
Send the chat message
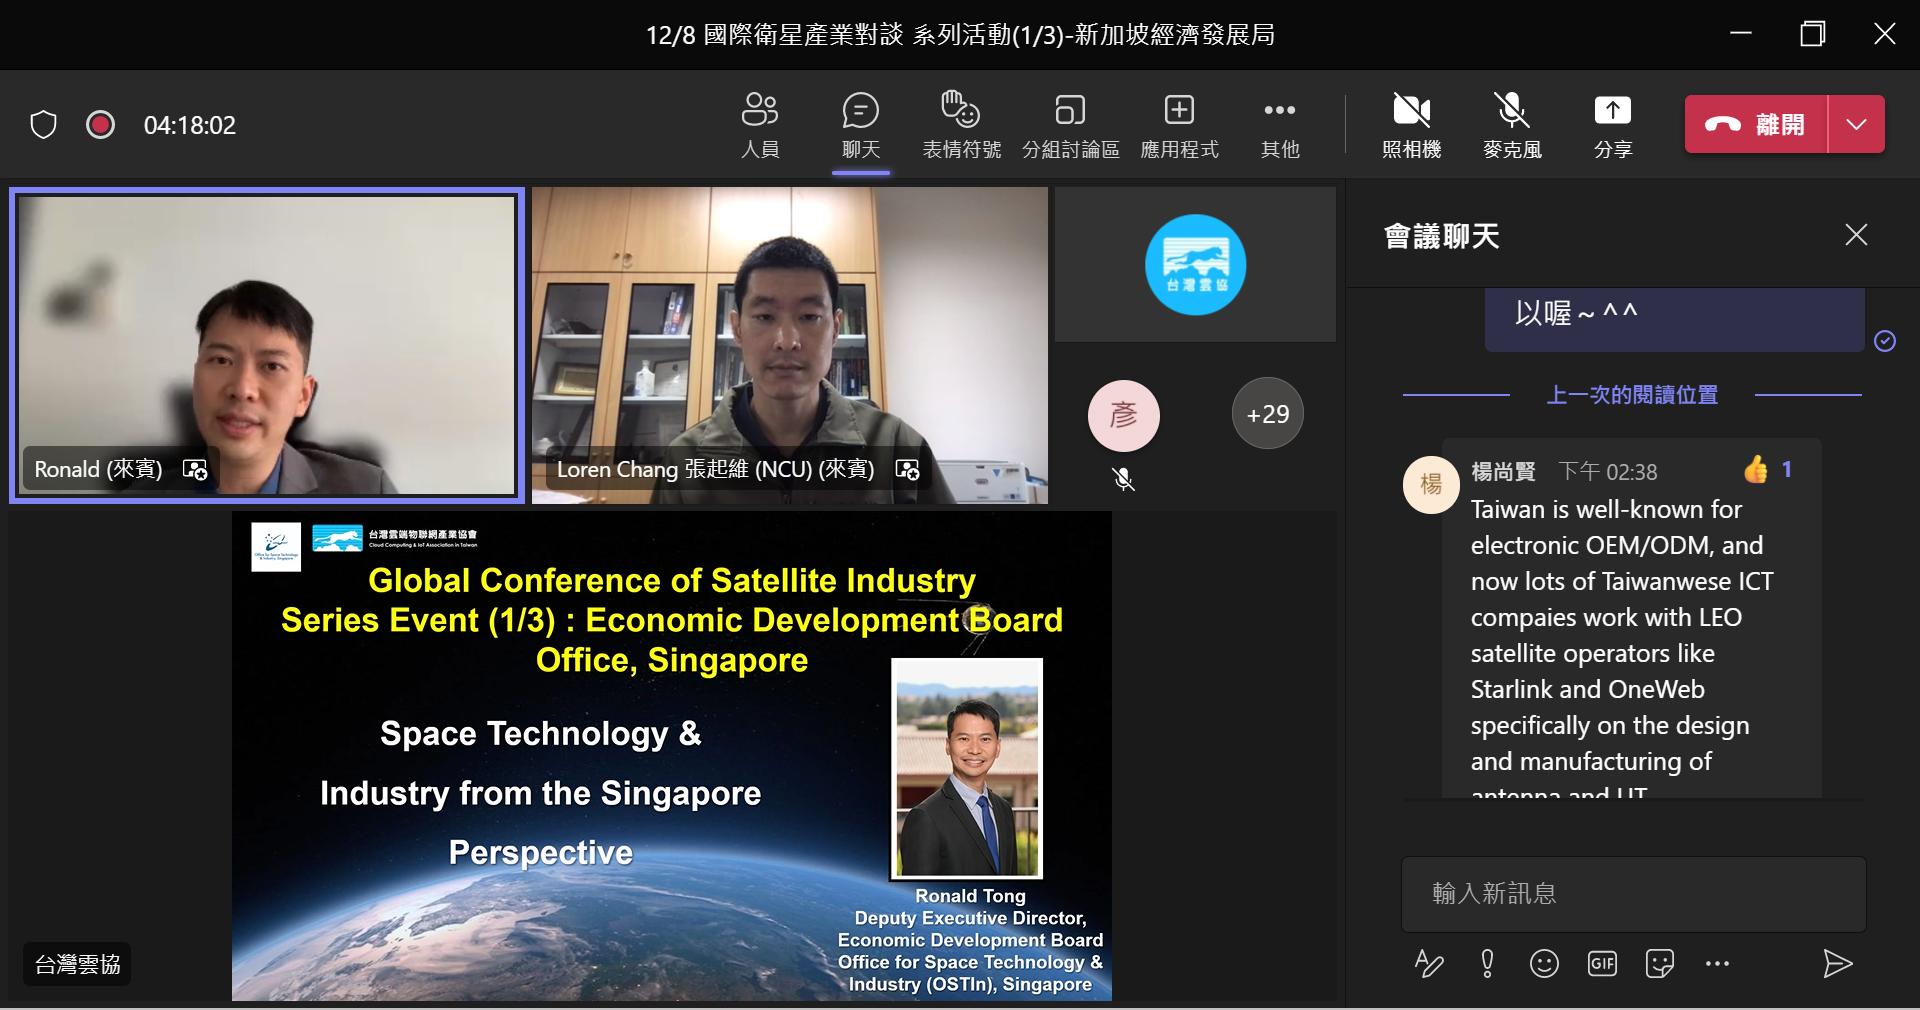pos(1837,964)
